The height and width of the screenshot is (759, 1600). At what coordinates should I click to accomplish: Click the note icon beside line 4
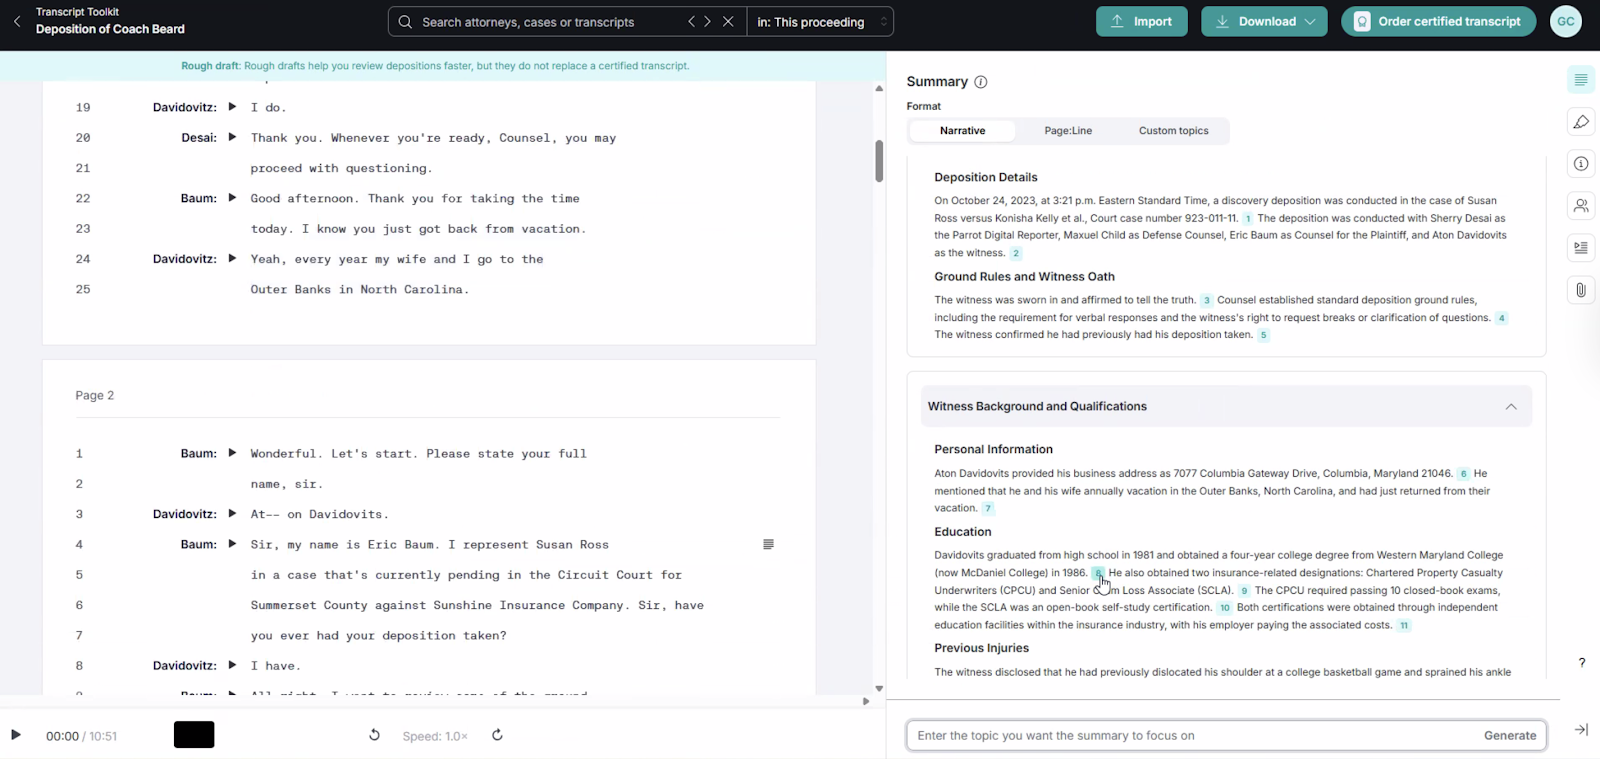(768, 544)
